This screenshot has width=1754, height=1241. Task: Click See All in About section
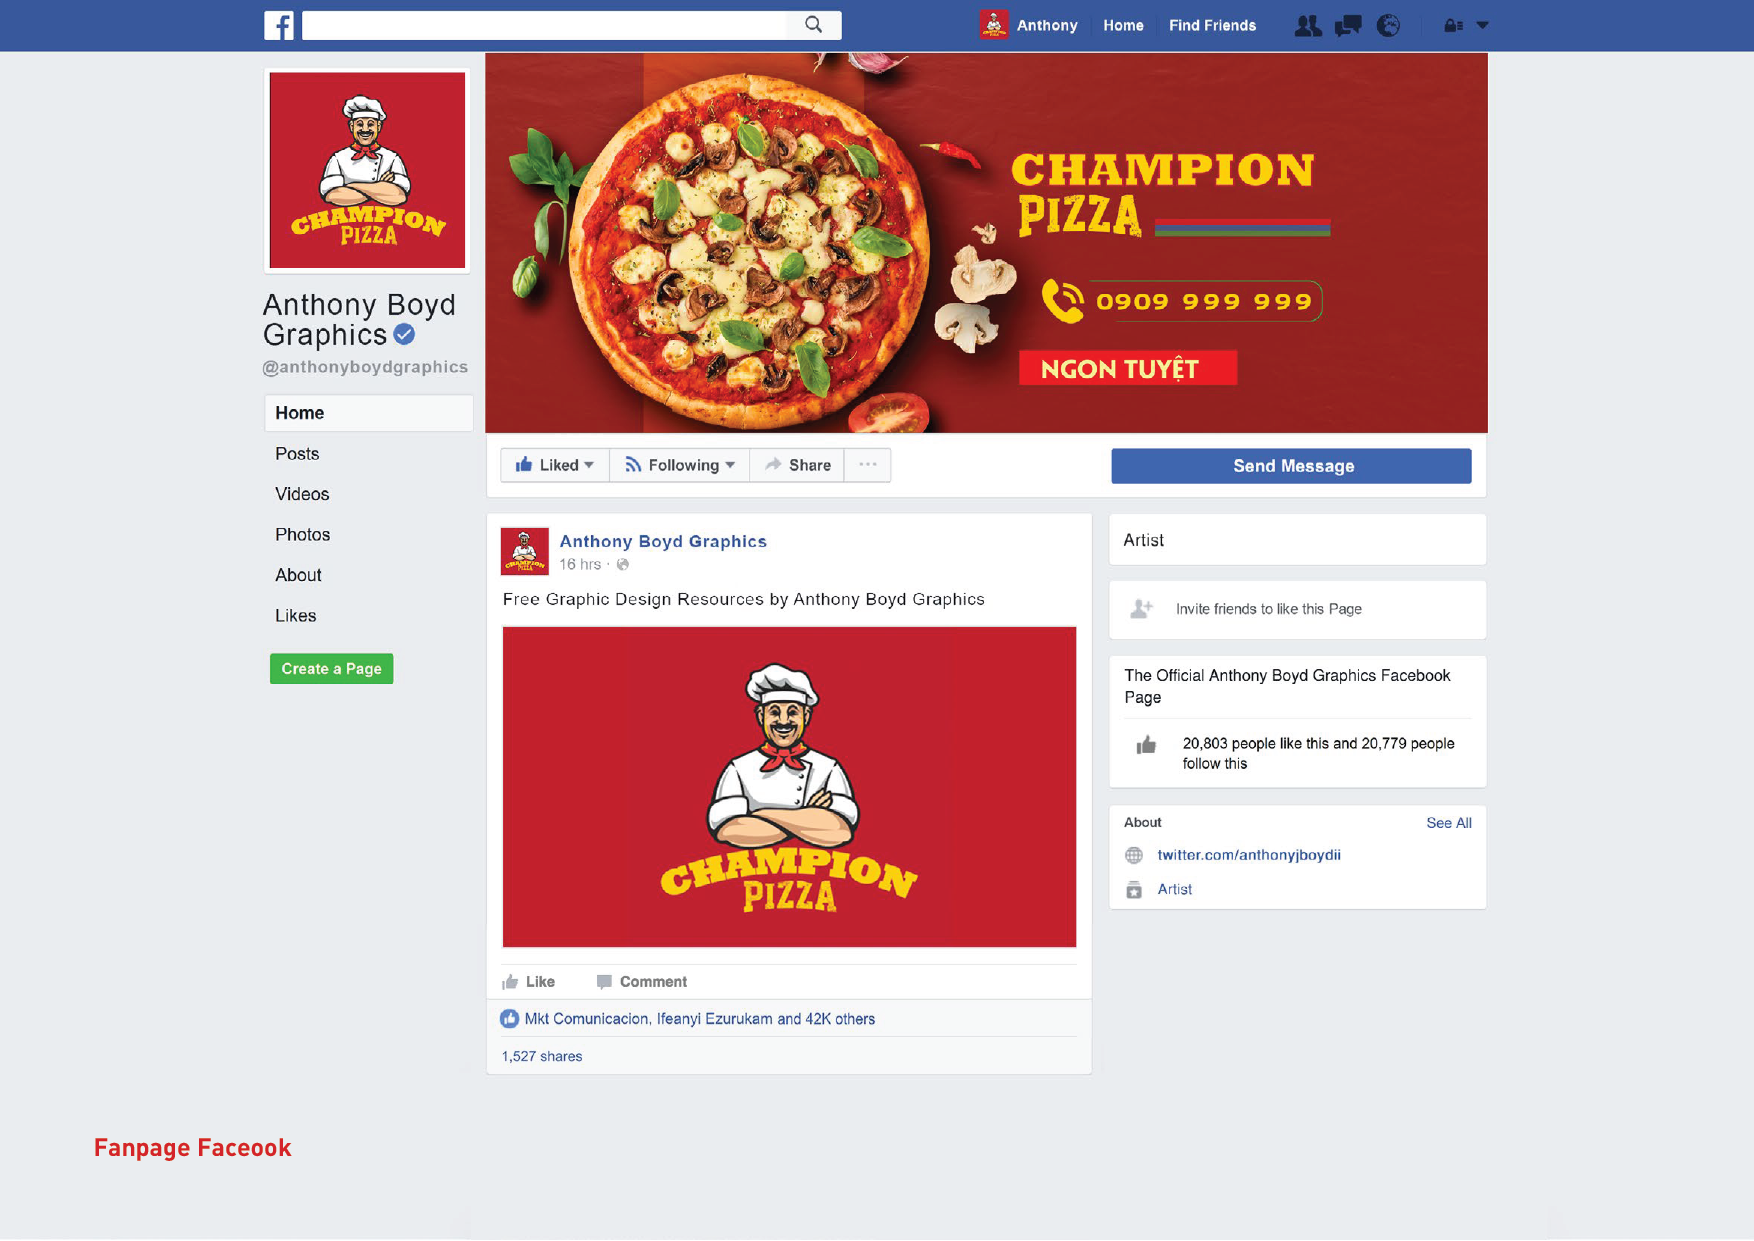point(1449,823)
